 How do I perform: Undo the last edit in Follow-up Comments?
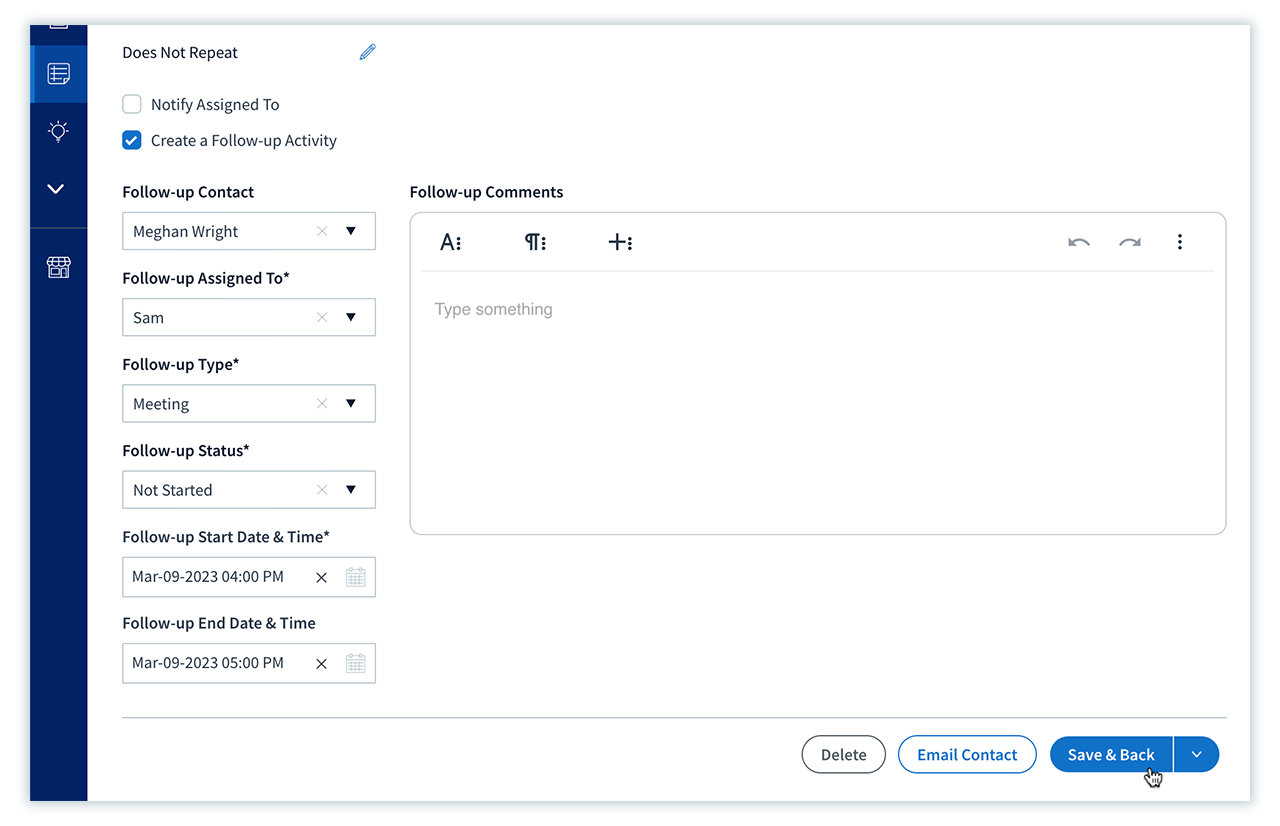pyautogui.click(x=1079, y=242)
